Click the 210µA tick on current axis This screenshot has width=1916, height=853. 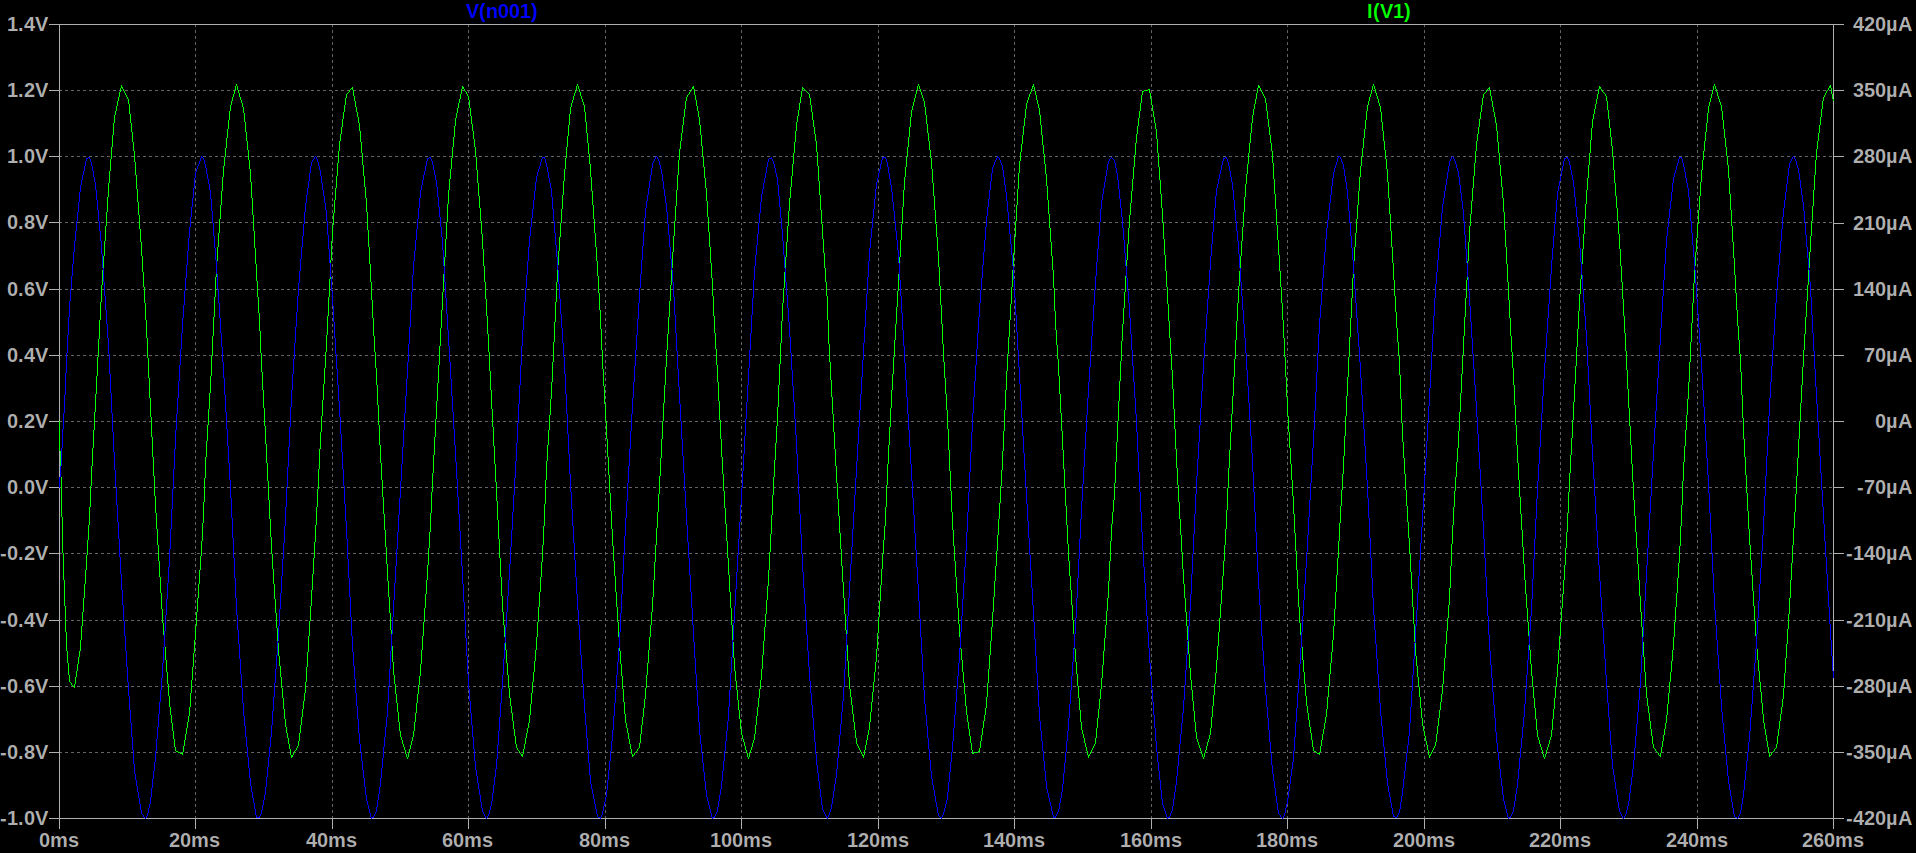point(1882,223)
